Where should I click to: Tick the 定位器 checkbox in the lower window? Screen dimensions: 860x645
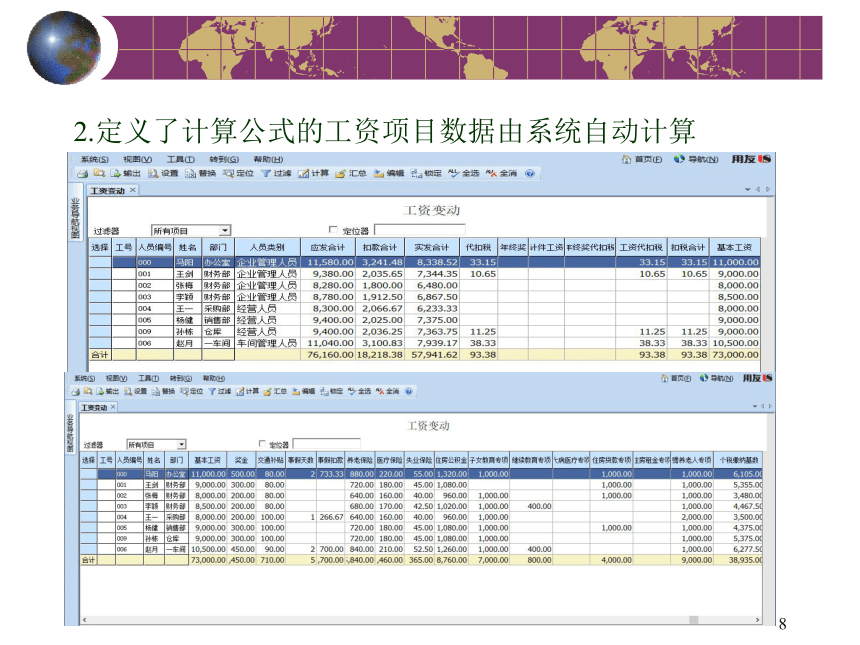click(262, 444)
